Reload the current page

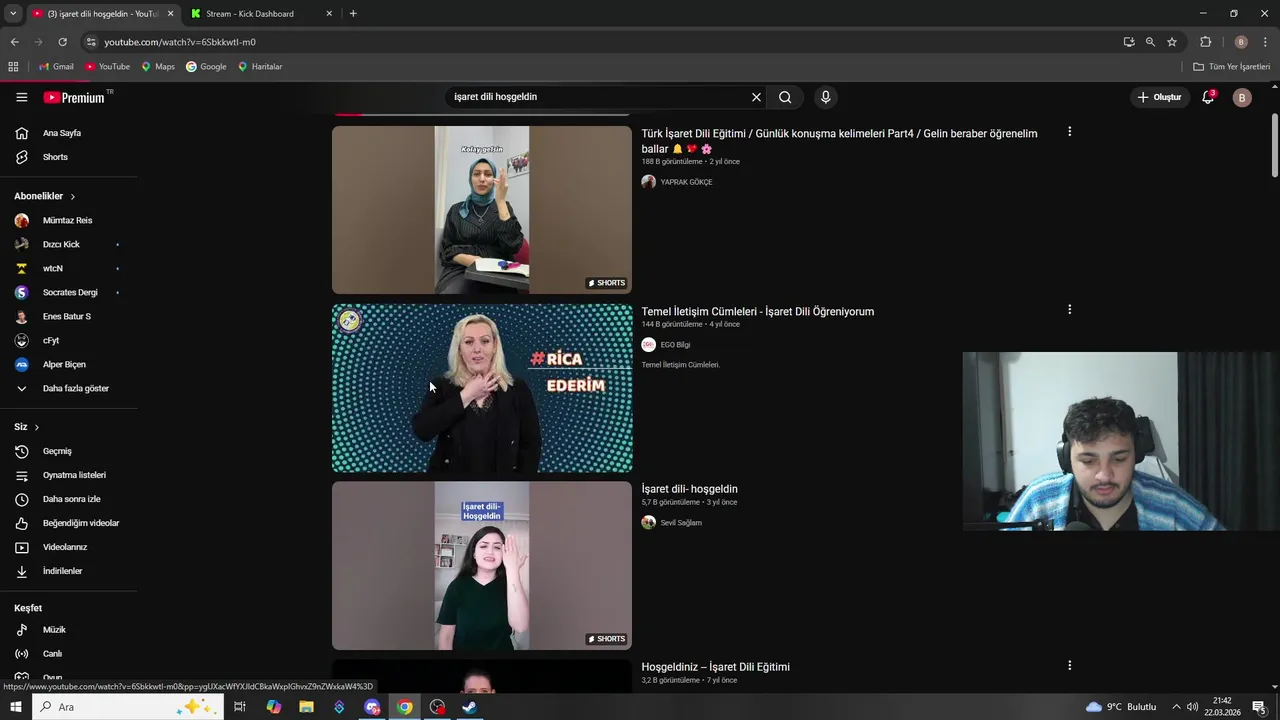click(x=62, y=42)
